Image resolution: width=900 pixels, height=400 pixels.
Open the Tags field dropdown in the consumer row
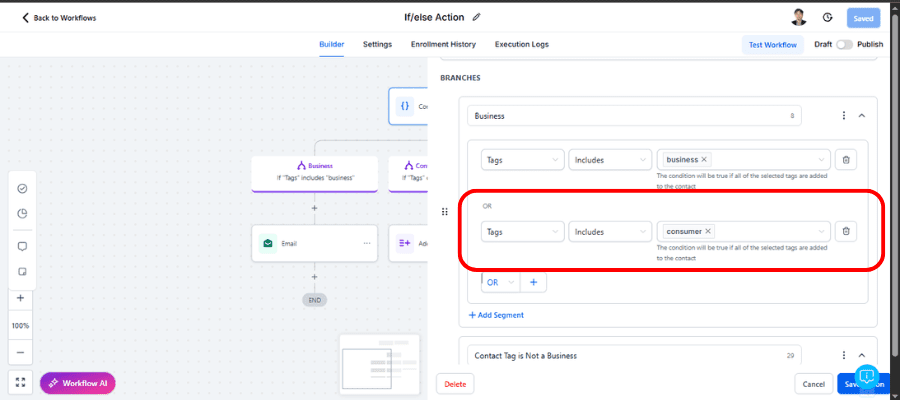point(522,231)
